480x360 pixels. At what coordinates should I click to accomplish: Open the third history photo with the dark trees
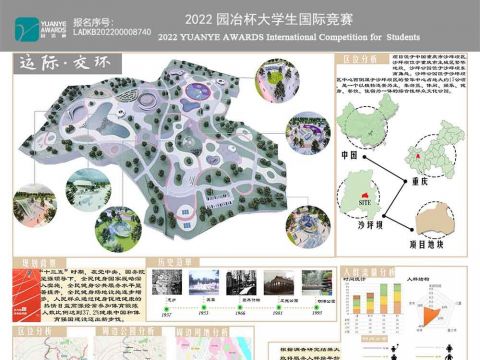click(241, 282)
